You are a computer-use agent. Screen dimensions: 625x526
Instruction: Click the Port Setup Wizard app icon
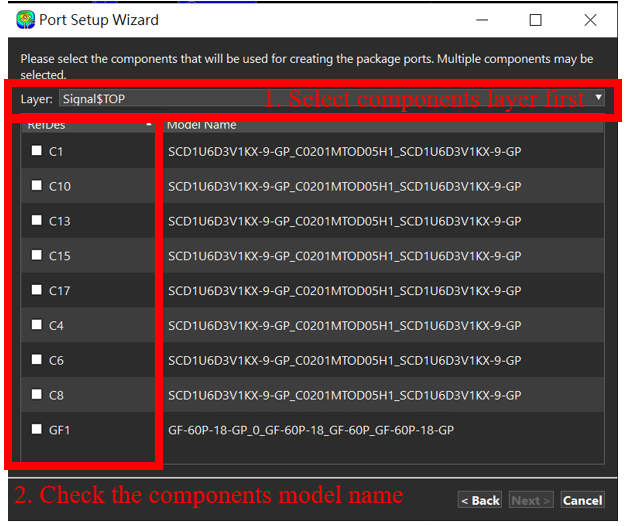click(x=26, y=20)
